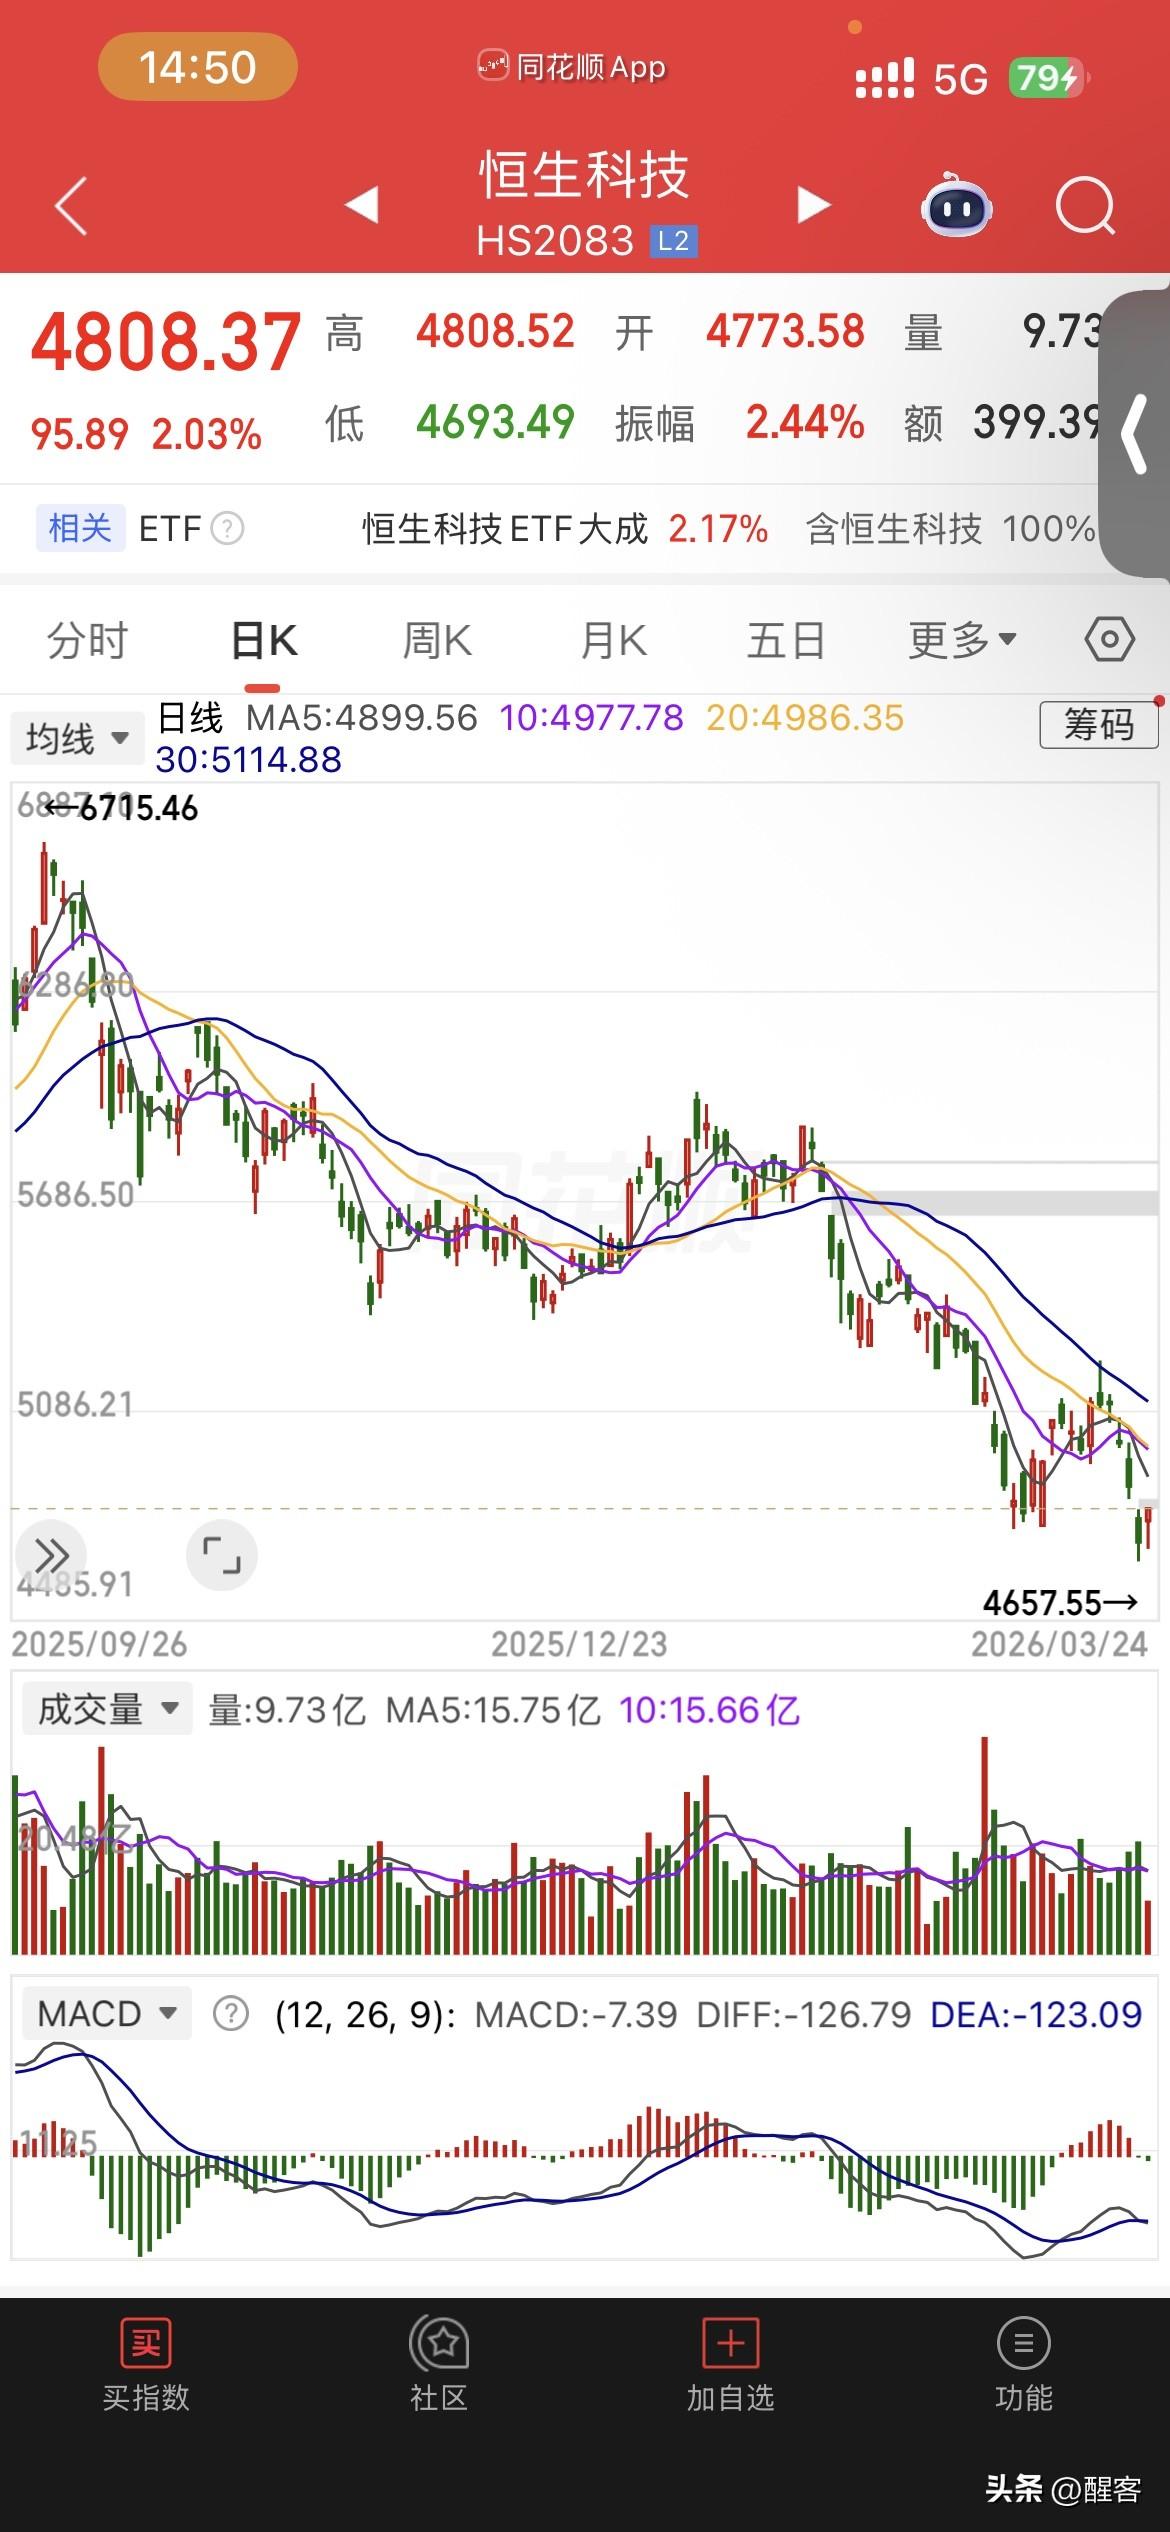Select the 日K daily chart tab
Viewport: 1170px width, 2532px height.
(x=264, y=641)
